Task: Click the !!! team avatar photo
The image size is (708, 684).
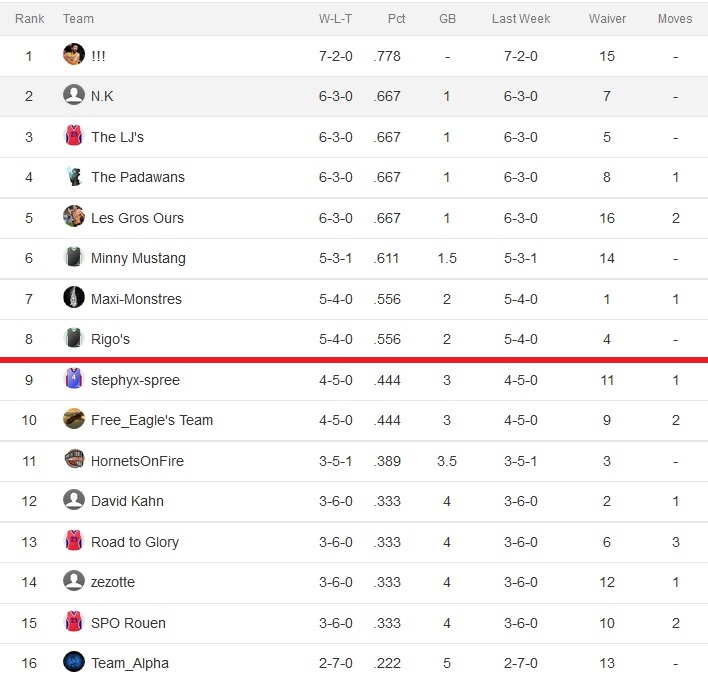Action: point(74,55)
